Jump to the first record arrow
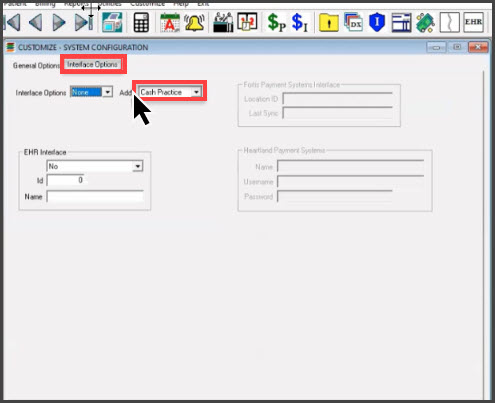Image resolution: width=495 pixels, height=403 pixels. tap(13, 23)
